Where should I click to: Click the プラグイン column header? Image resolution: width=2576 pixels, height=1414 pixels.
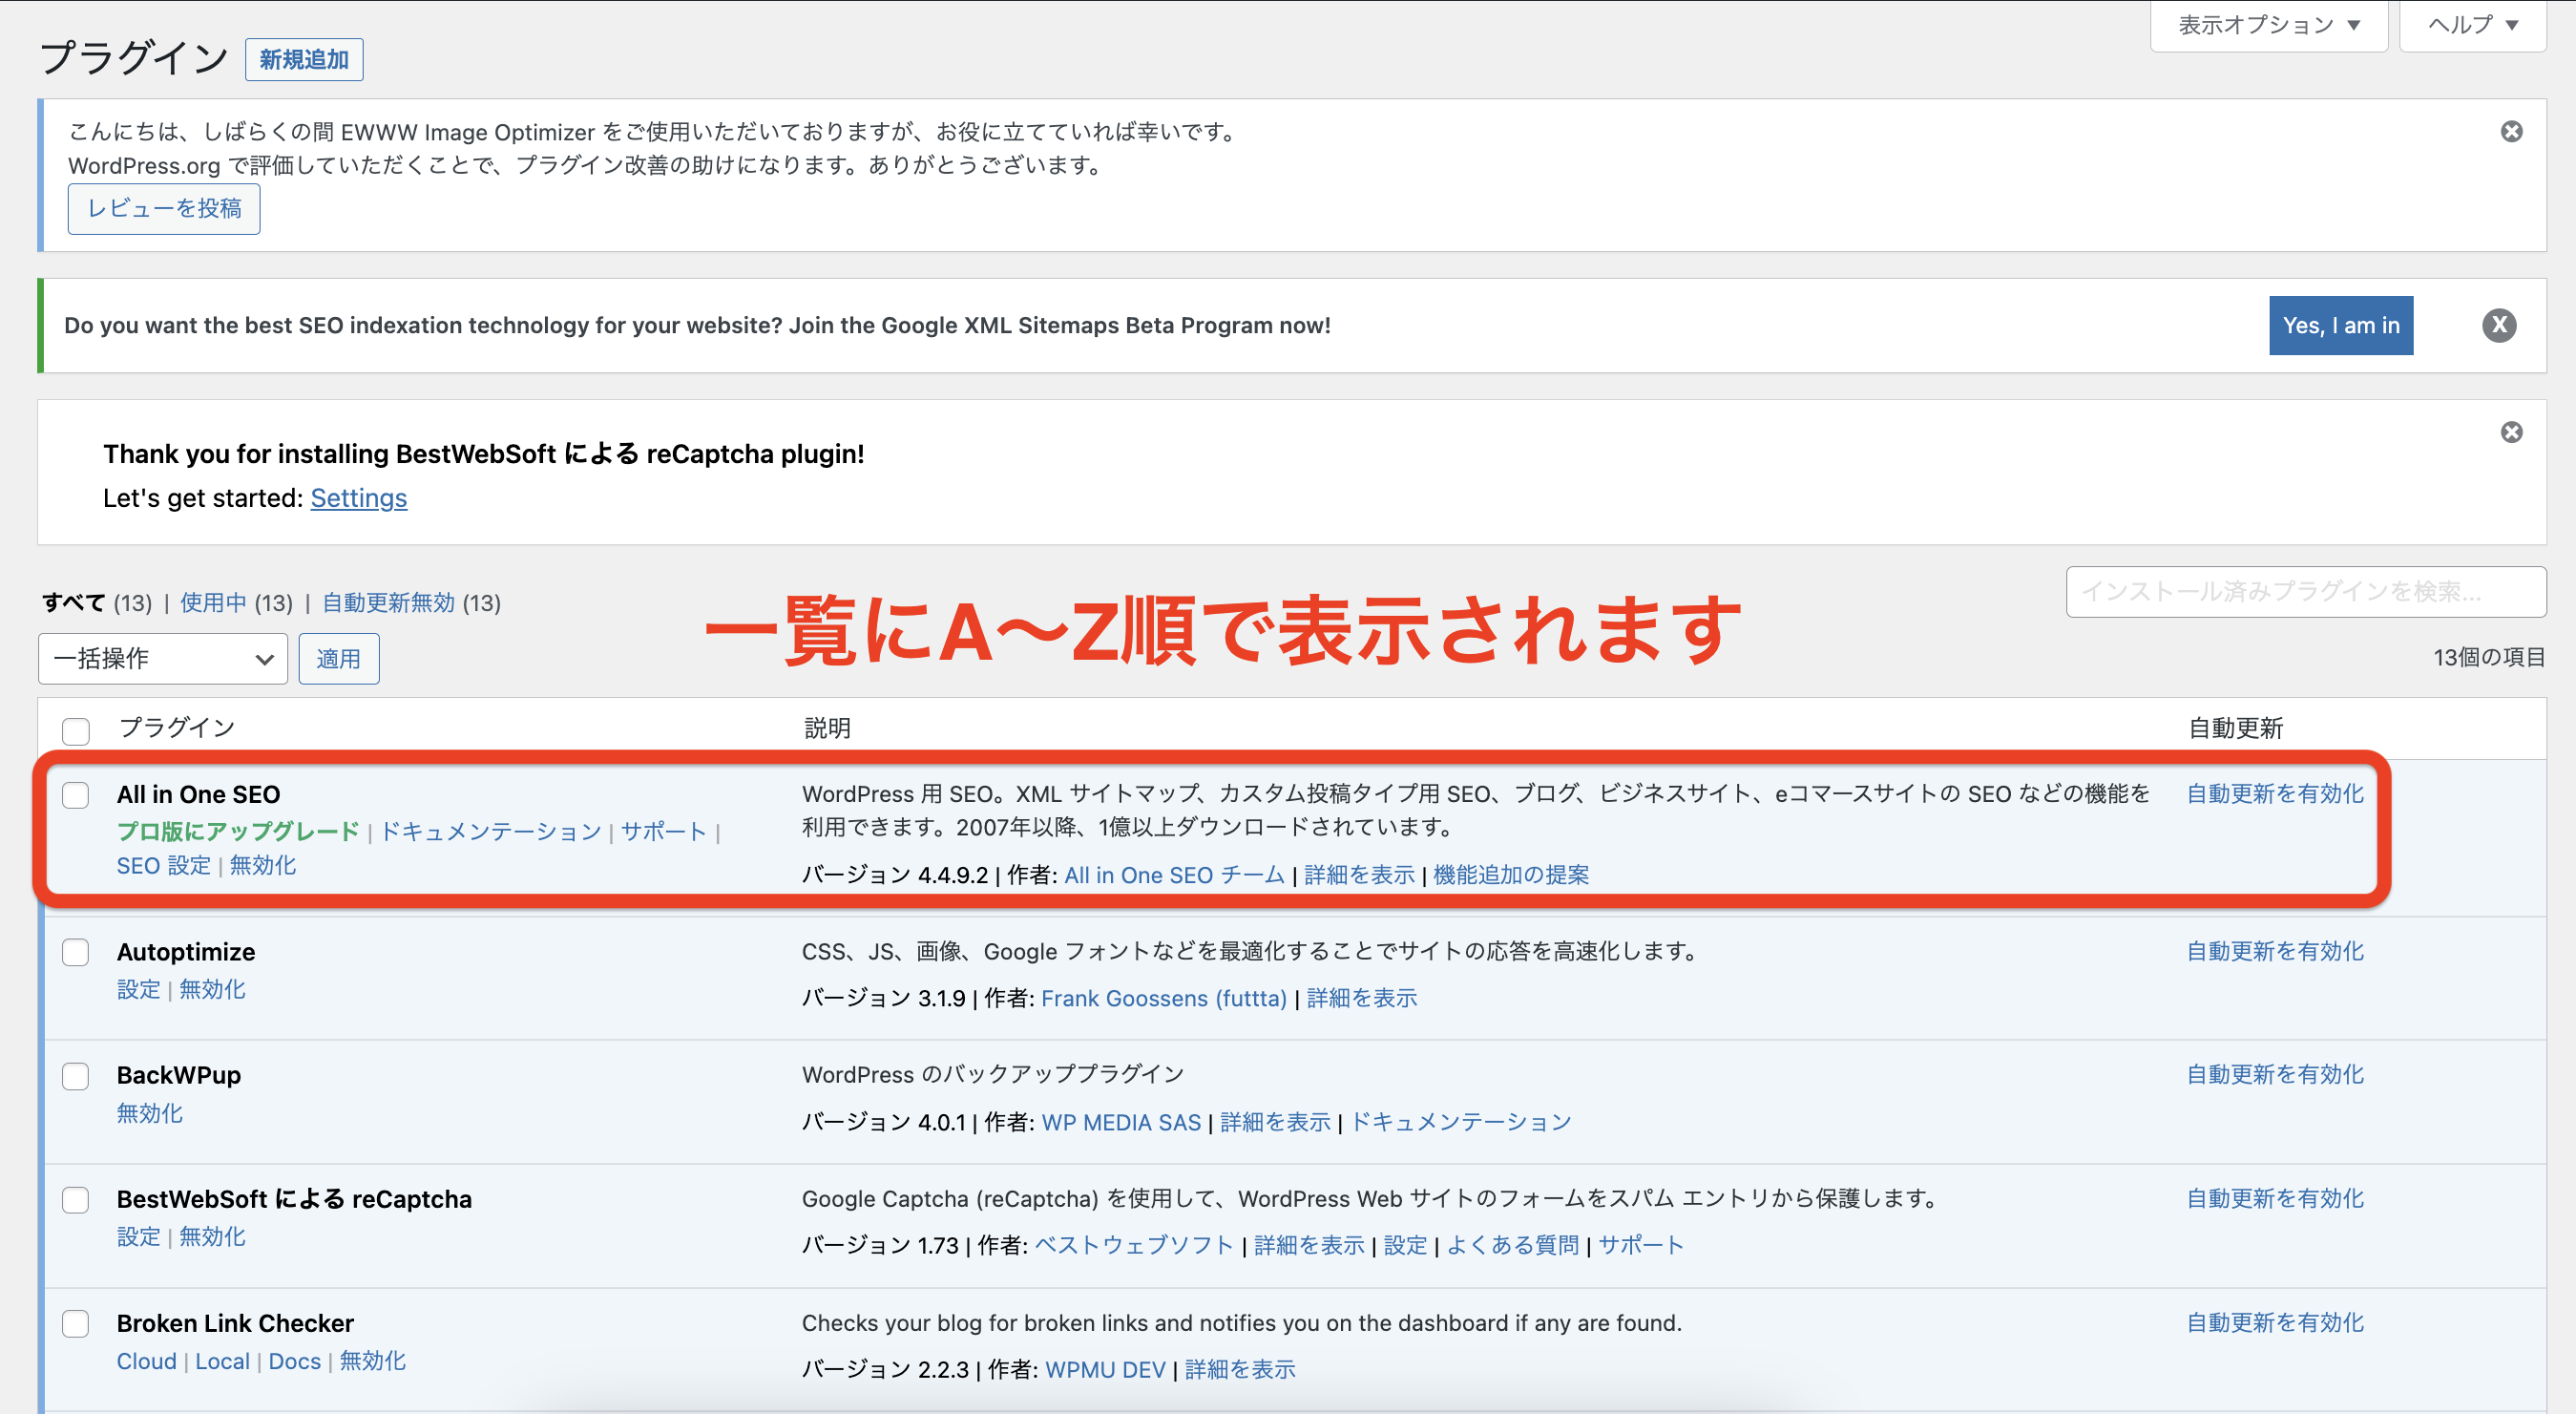point(177,728)
